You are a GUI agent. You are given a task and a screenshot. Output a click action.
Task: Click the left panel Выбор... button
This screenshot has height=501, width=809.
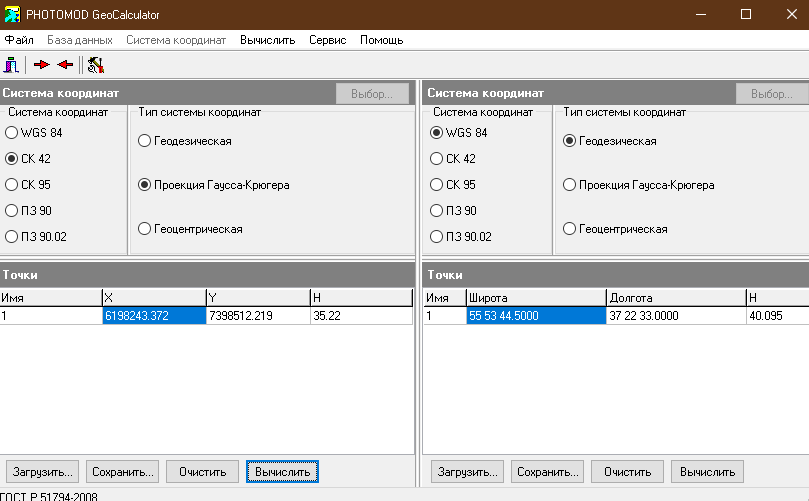pyautogui.click(x=372, y=94)
